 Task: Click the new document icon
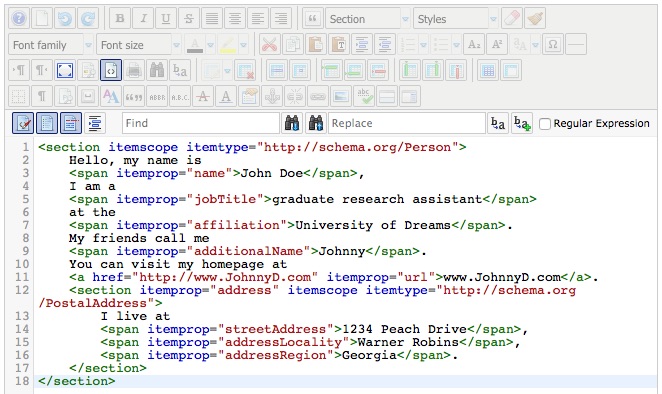coord(42,19)
